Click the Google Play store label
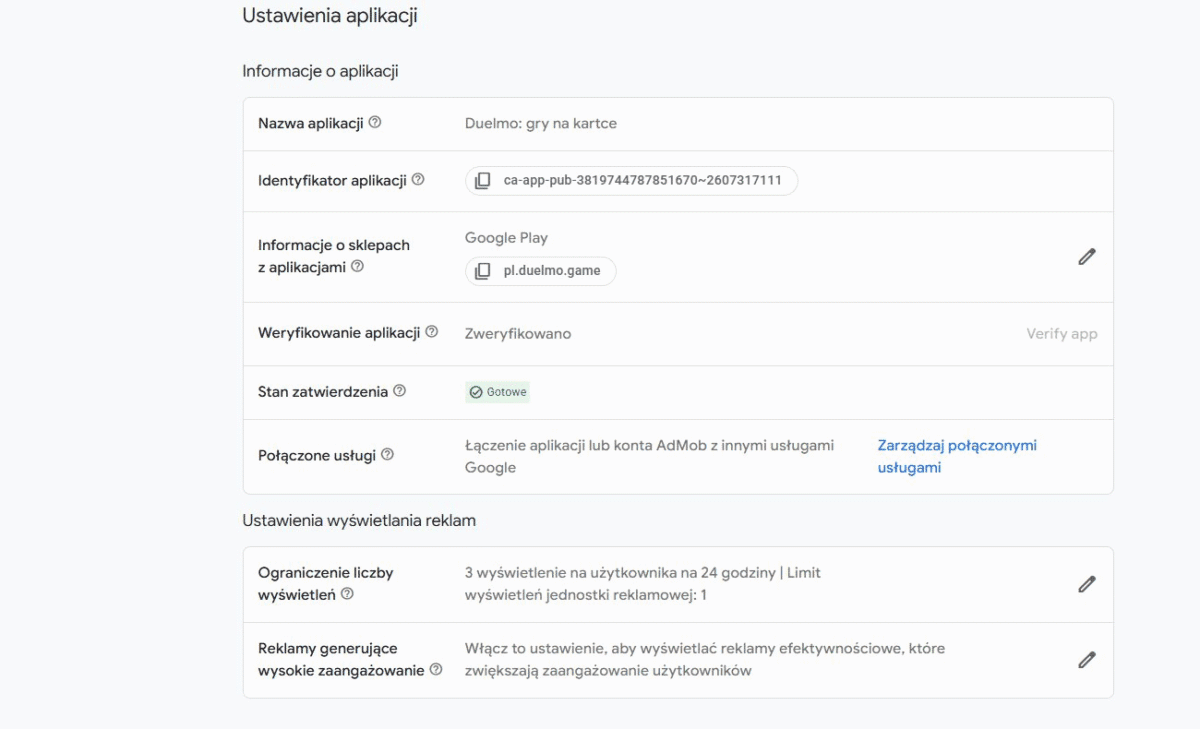The image size is (1200, 729). pyautogui.click(x=506, y=238)
